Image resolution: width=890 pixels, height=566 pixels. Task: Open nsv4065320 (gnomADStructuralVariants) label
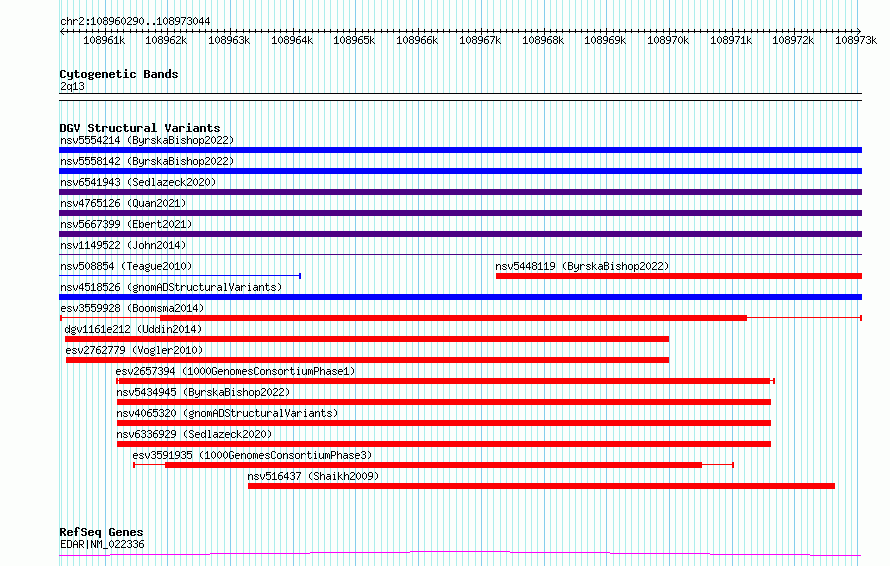(227, 413)
